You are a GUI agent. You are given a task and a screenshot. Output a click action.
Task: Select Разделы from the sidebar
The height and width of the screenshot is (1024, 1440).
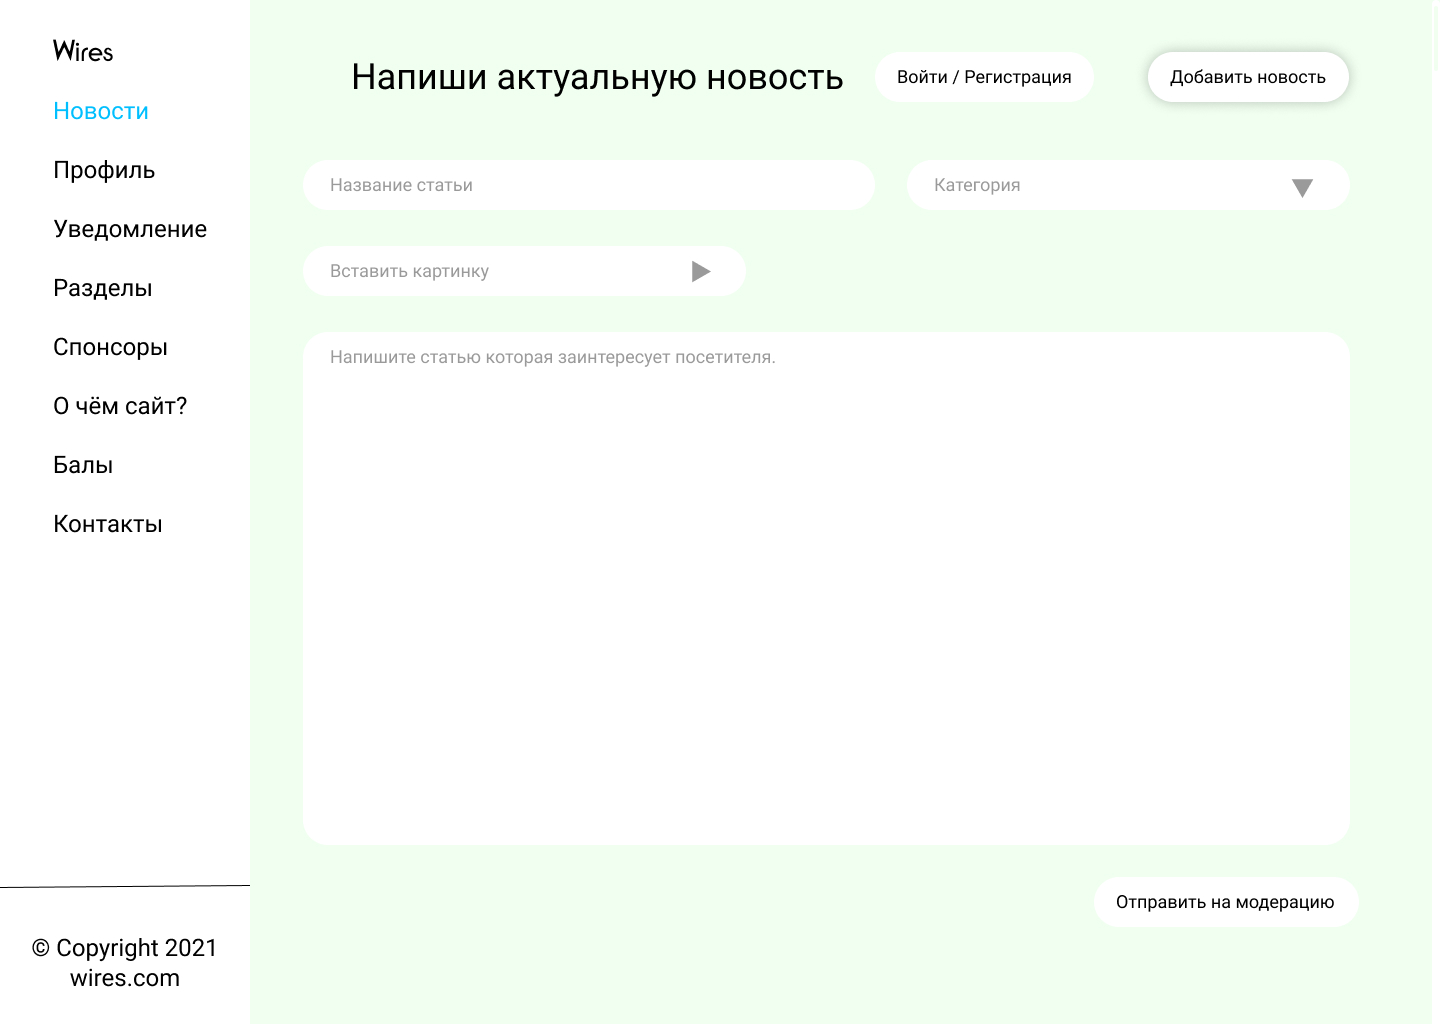pos(103,288)
